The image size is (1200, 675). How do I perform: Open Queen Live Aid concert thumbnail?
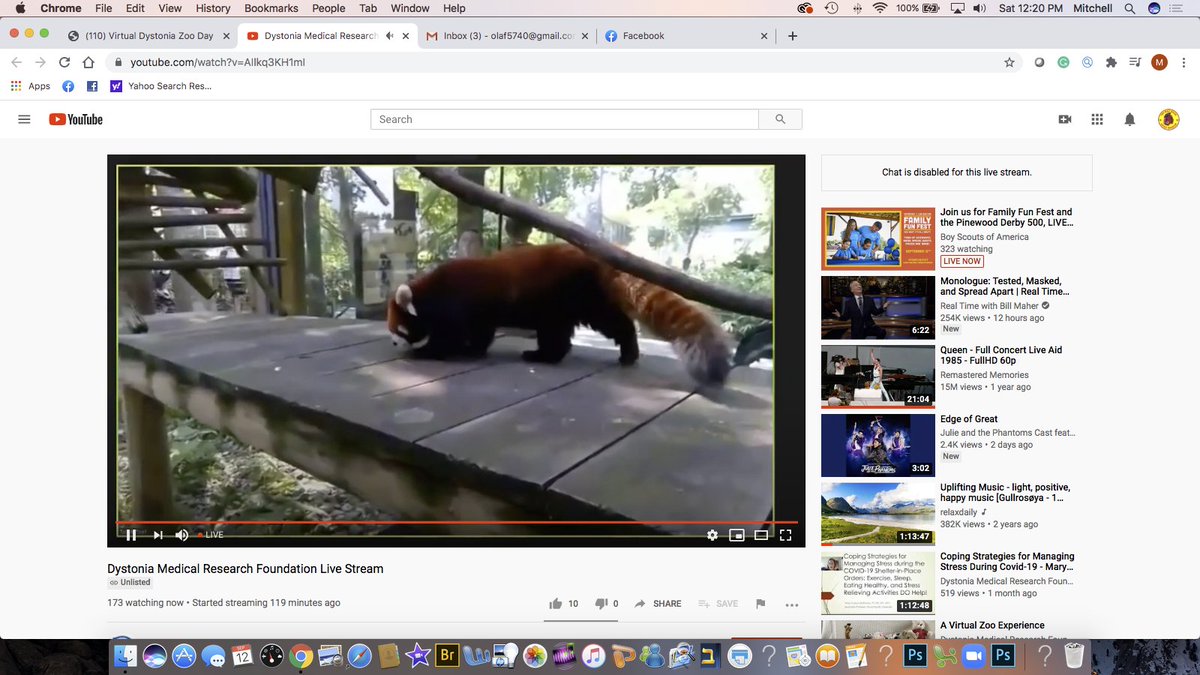(x=878, y=376)
